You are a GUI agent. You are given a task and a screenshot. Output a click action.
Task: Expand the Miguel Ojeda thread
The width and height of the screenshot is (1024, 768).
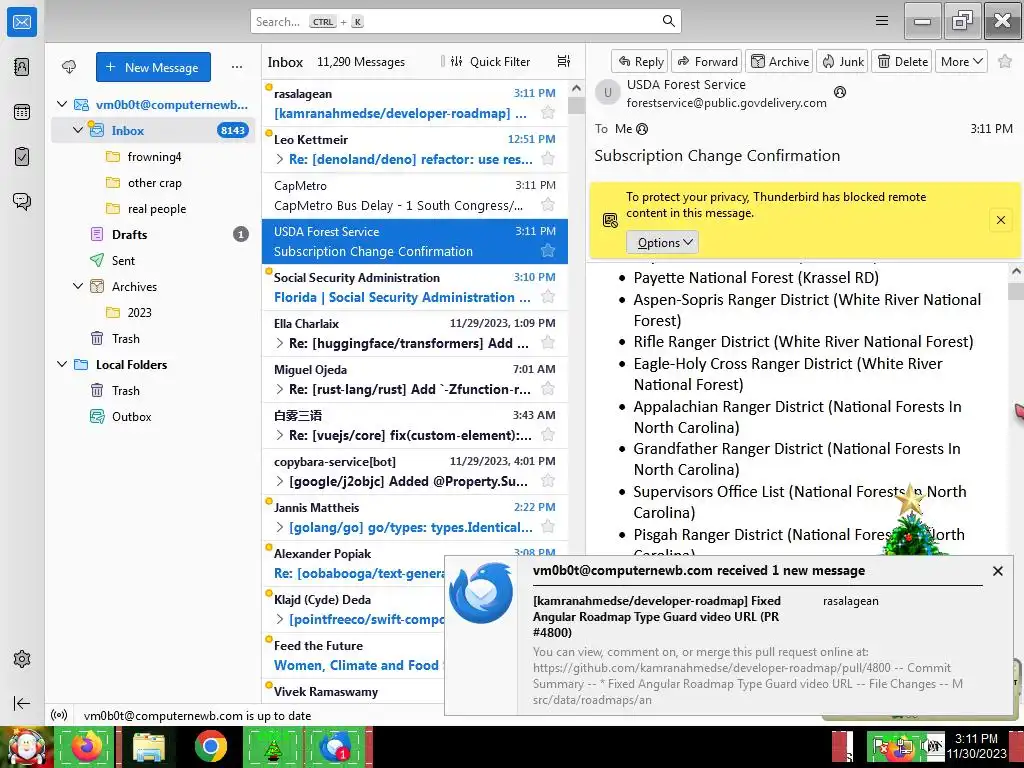[x=280, y=389]
